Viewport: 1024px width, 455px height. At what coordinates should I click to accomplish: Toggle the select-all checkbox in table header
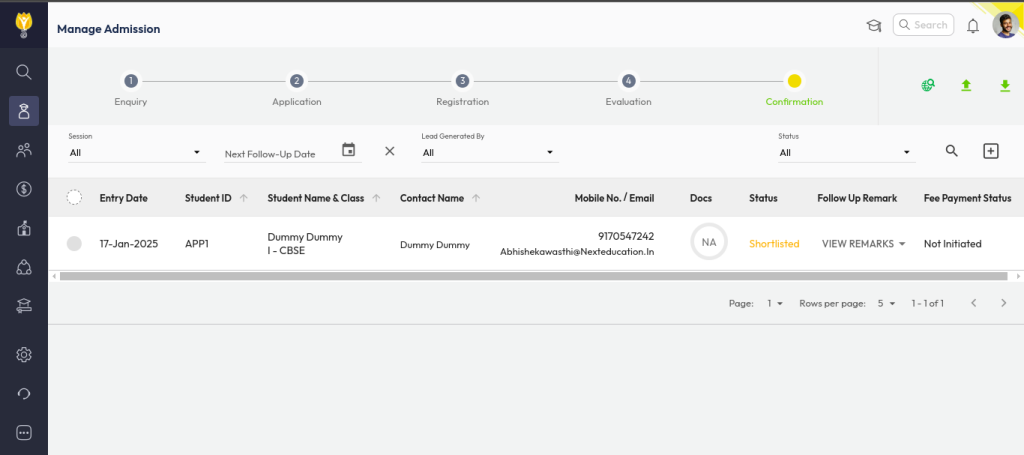point(74,198)
